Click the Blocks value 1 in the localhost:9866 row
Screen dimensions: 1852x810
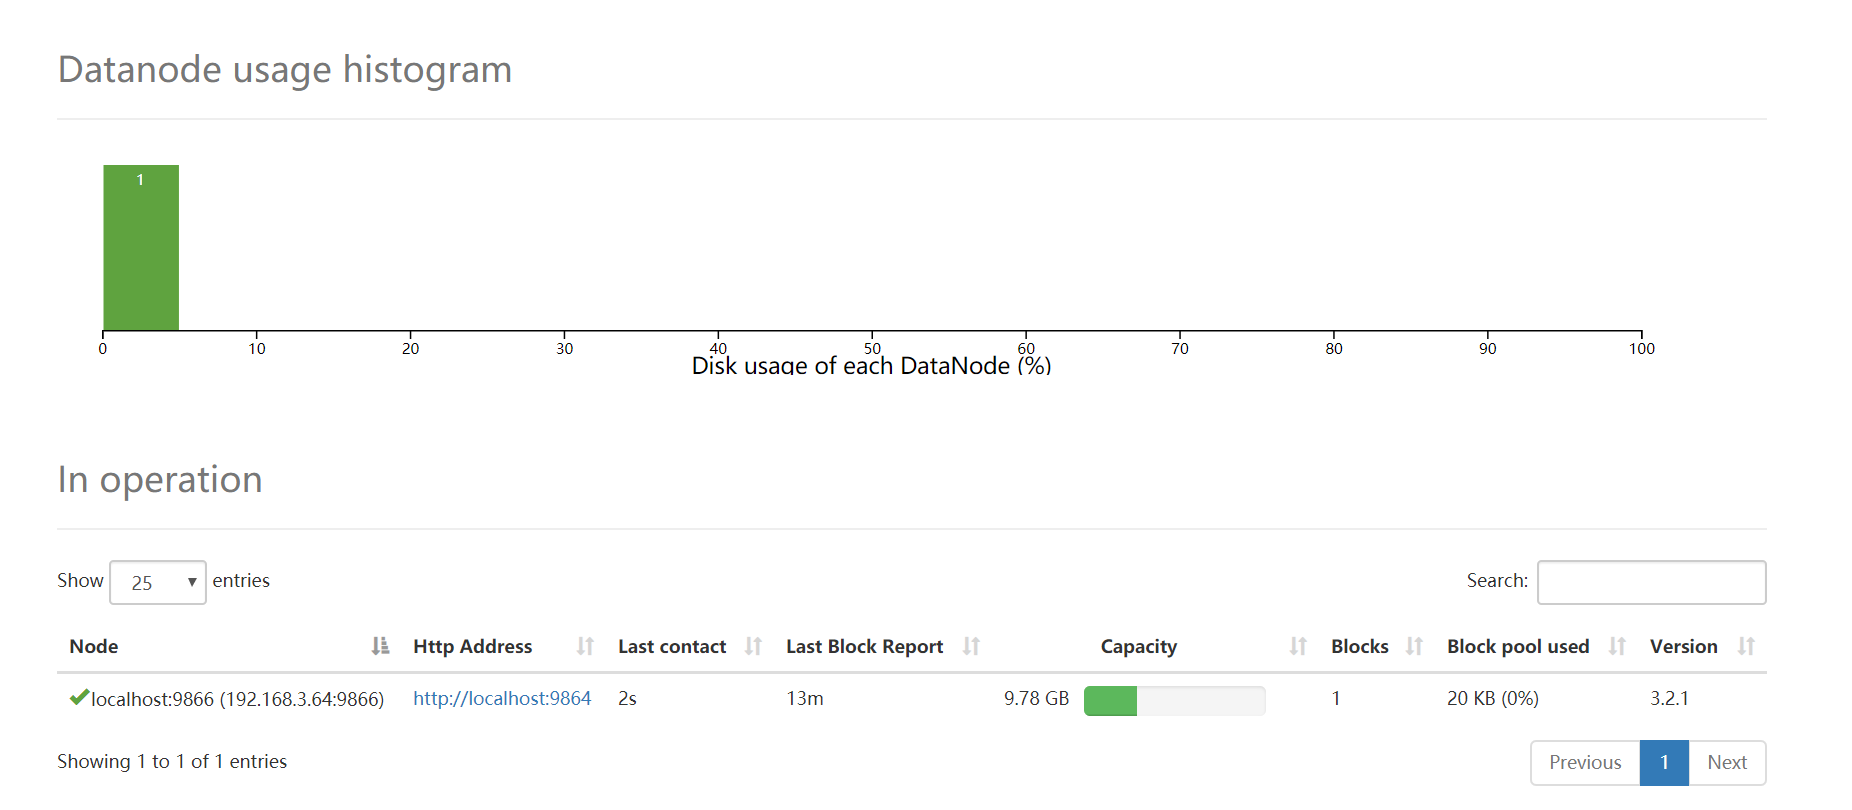(1335, 698)
